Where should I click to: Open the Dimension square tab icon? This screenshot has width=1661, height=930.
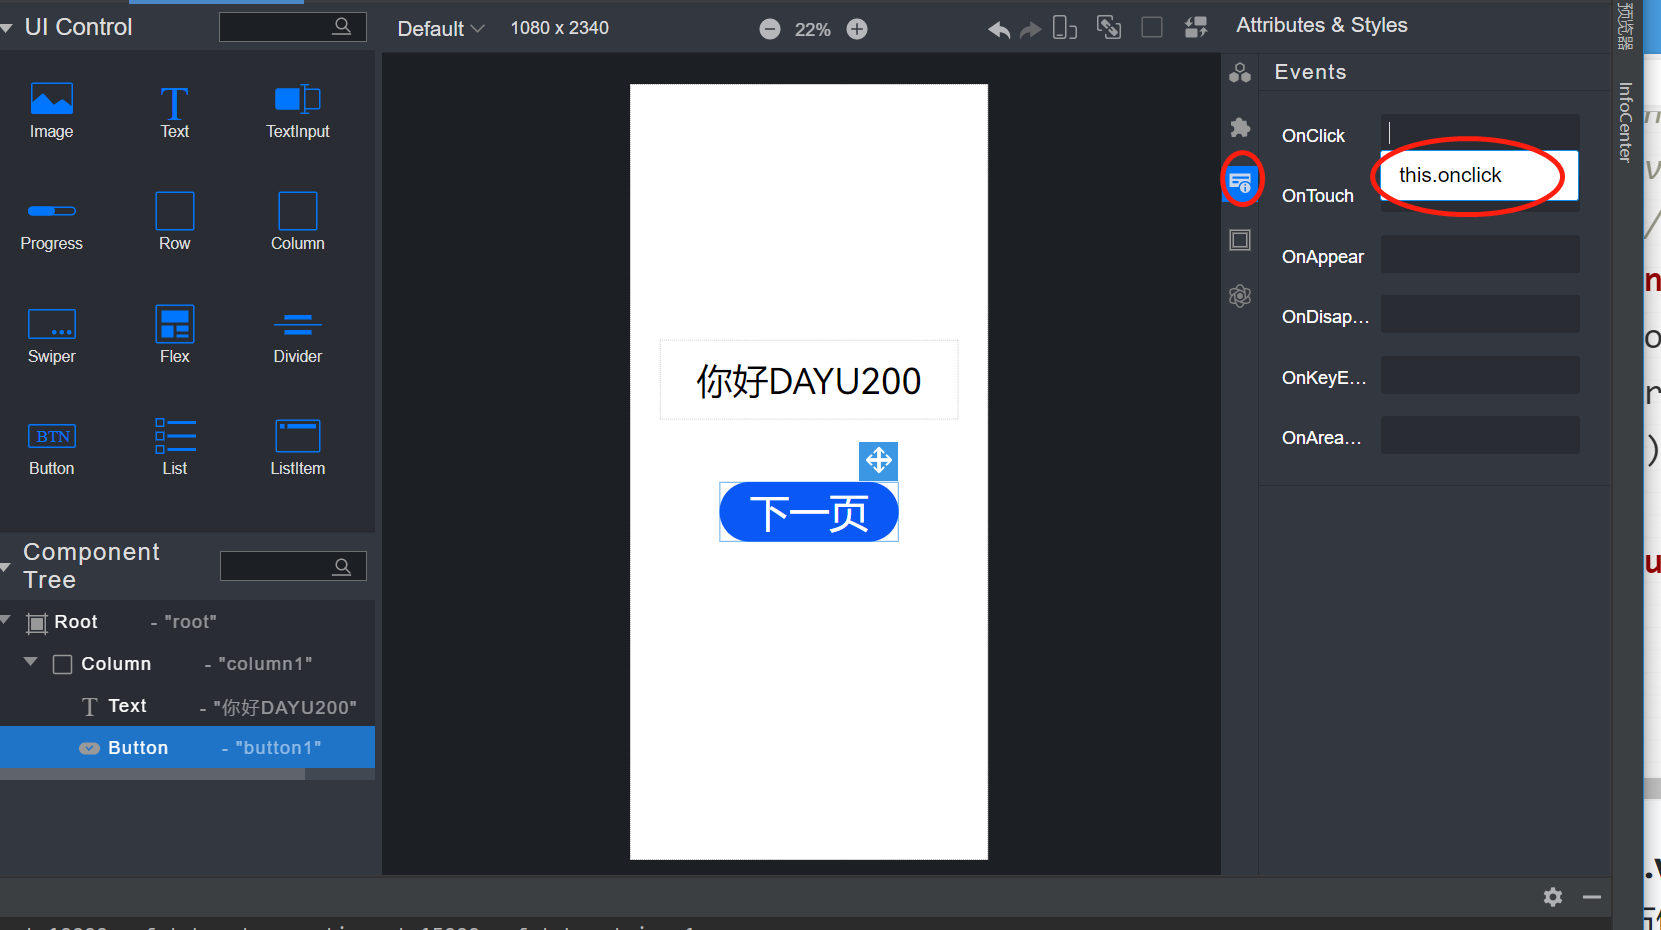pos(1240,240)
